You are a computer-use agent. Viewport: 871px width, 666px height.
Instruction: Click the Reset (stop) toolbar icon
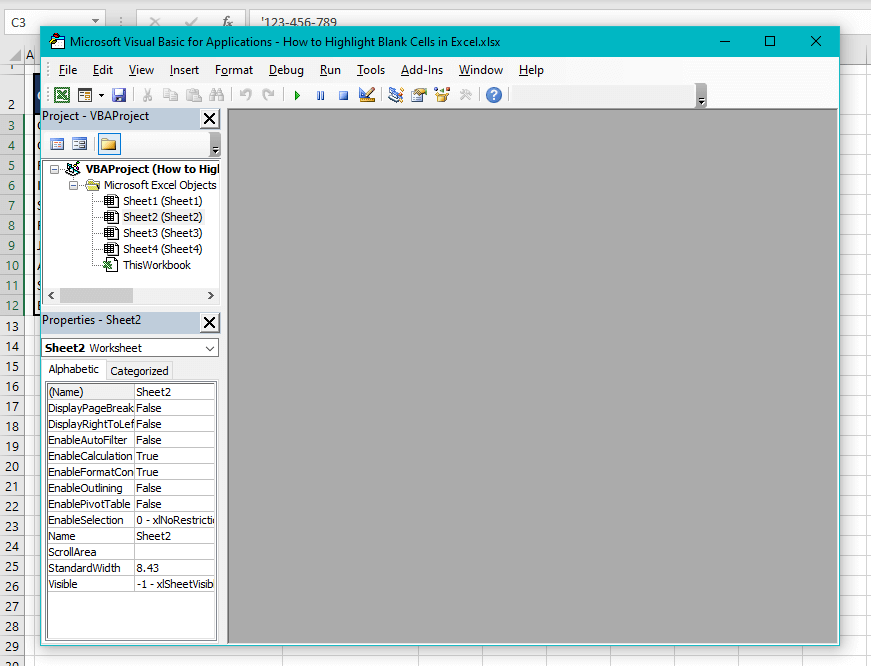[x=344, y=95]
